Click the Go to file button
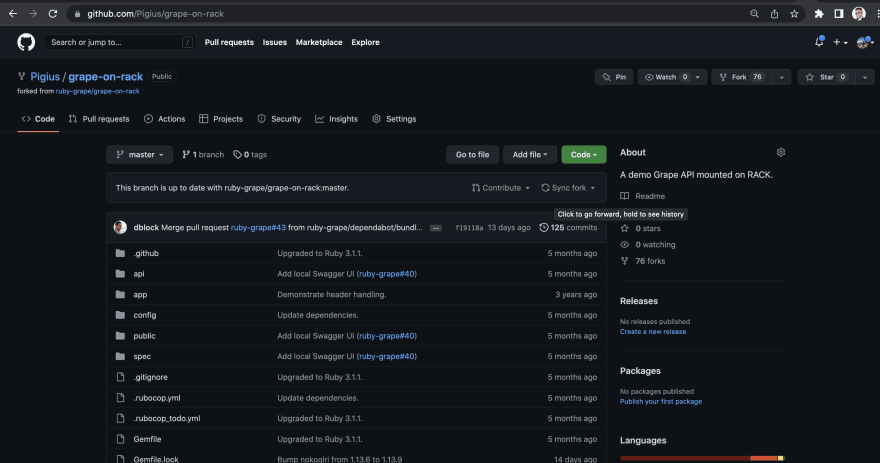The image size is (880, 463). (x=473, y=154)
